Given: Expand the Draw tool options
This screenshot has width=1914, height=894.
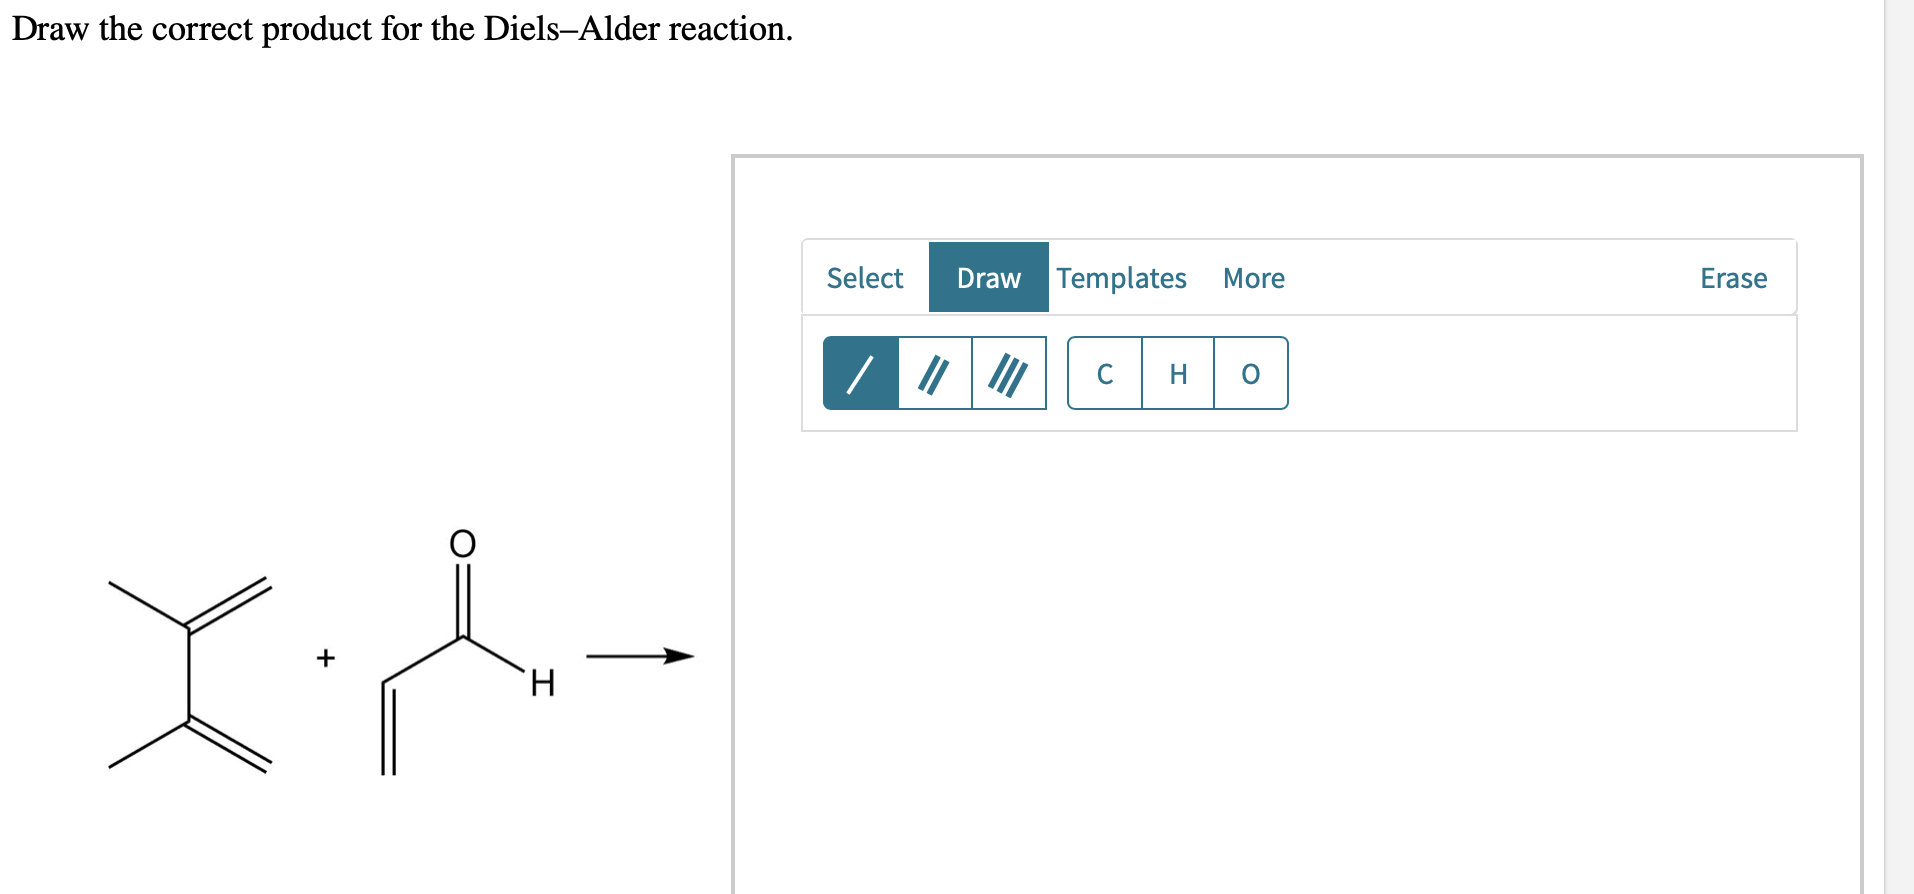Looking at the screenshot, I should tap(988, 278).
